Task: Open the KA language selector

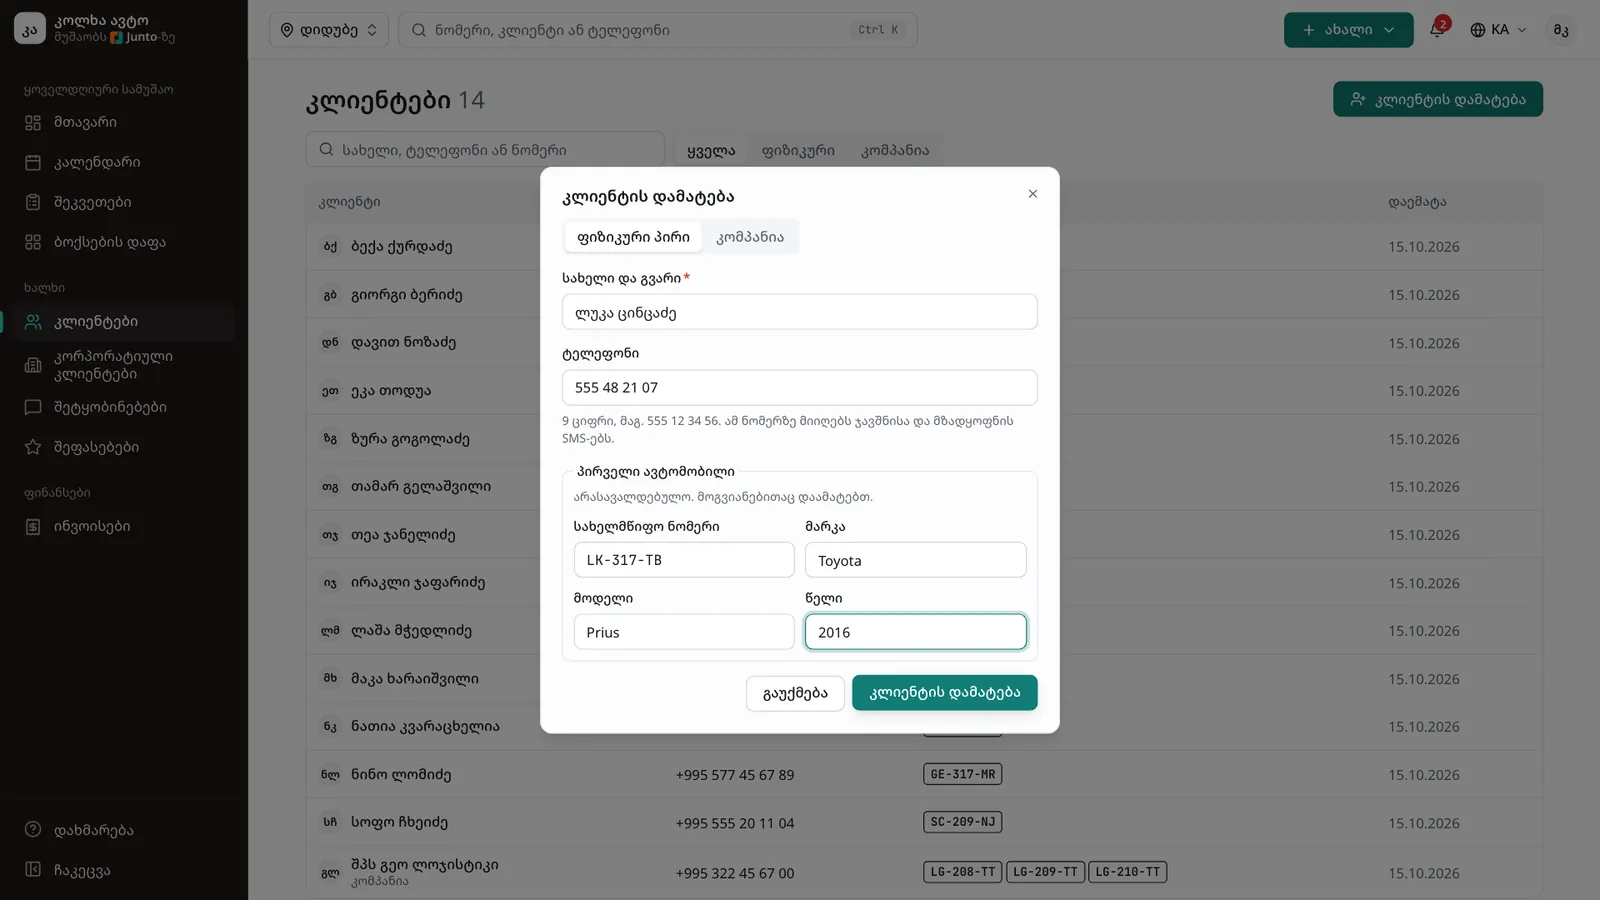Action: 1498,30
